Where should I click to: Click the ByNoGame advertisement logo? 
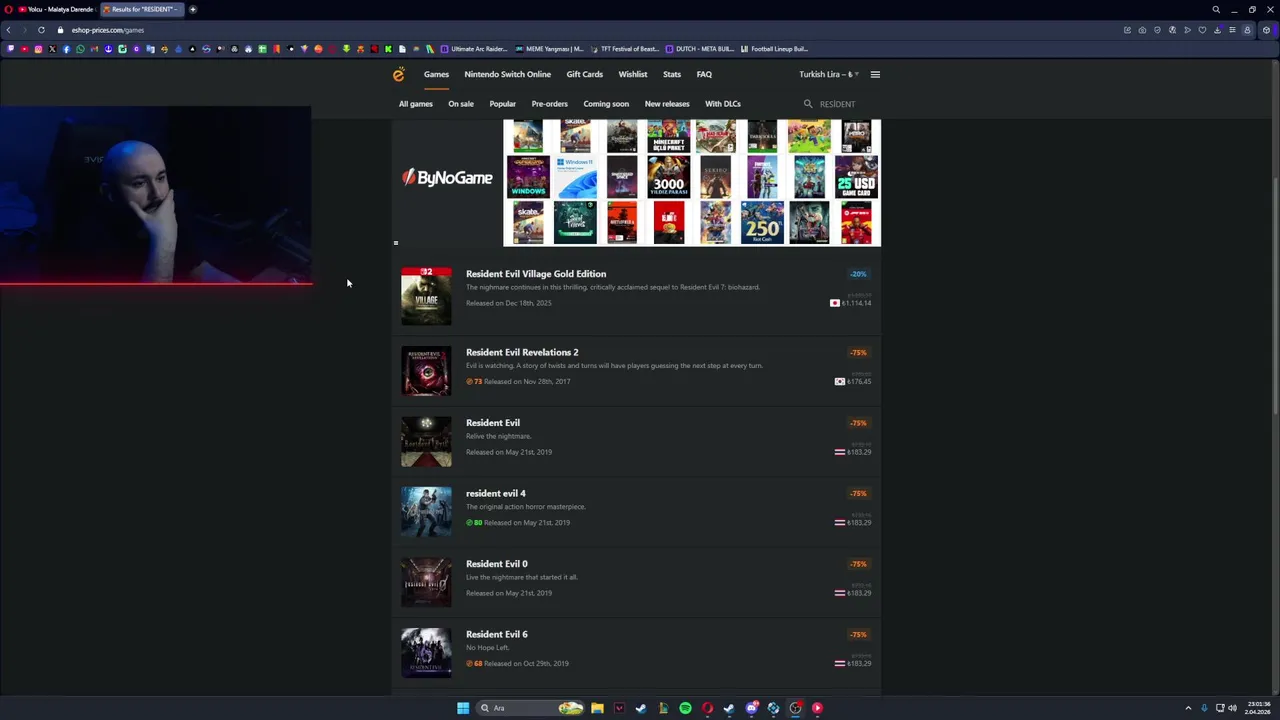[x=447, y=178]
